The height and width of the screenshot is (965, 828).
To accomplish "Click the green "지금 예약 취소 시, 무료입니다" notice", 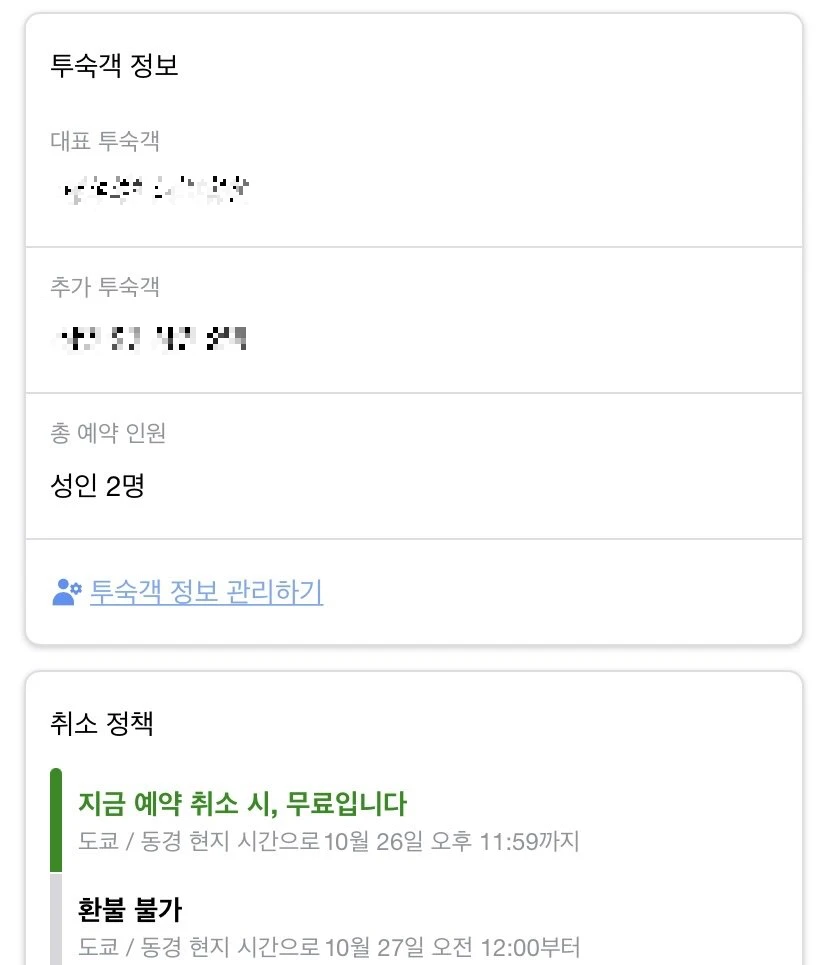I will (243, 803).
